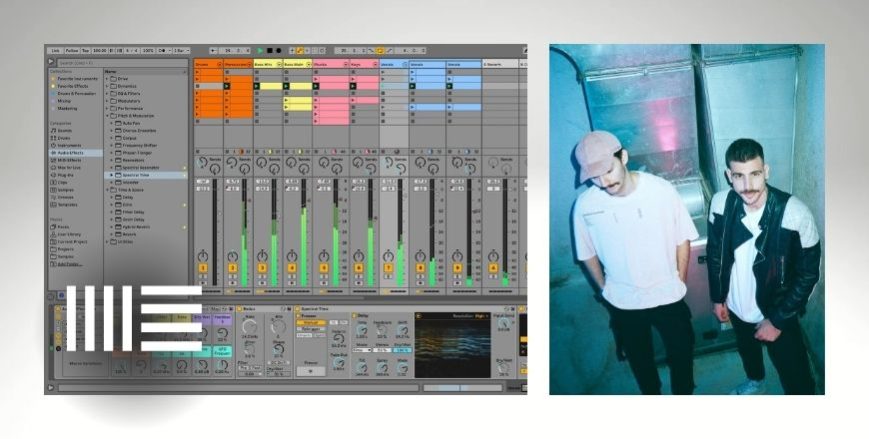The width and height of the screenshot is (869, 439).
Task: Select the Phaser-Flanger device
Action: tap(135, 153)
